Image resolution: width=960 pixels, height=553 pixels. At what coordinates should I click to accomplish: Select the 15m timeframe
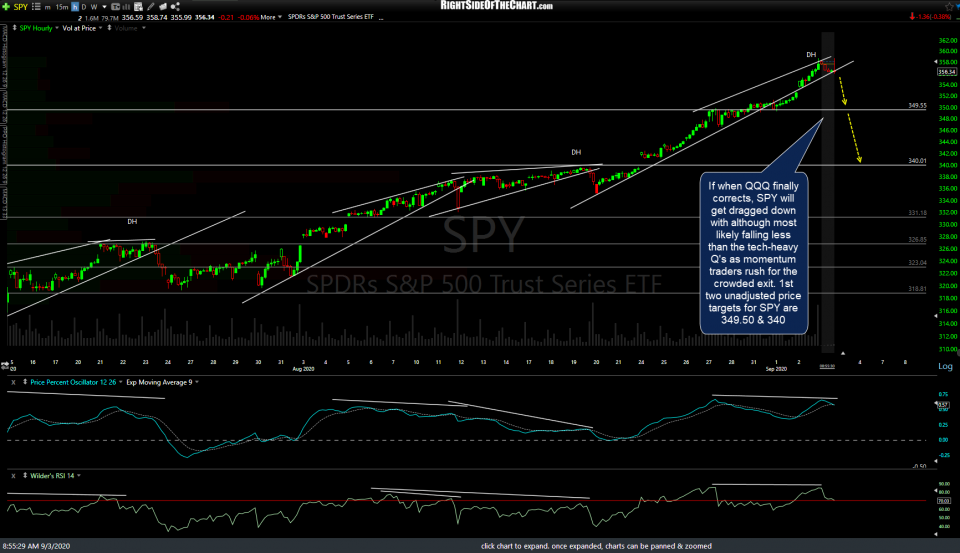click(x=62, y=7)
